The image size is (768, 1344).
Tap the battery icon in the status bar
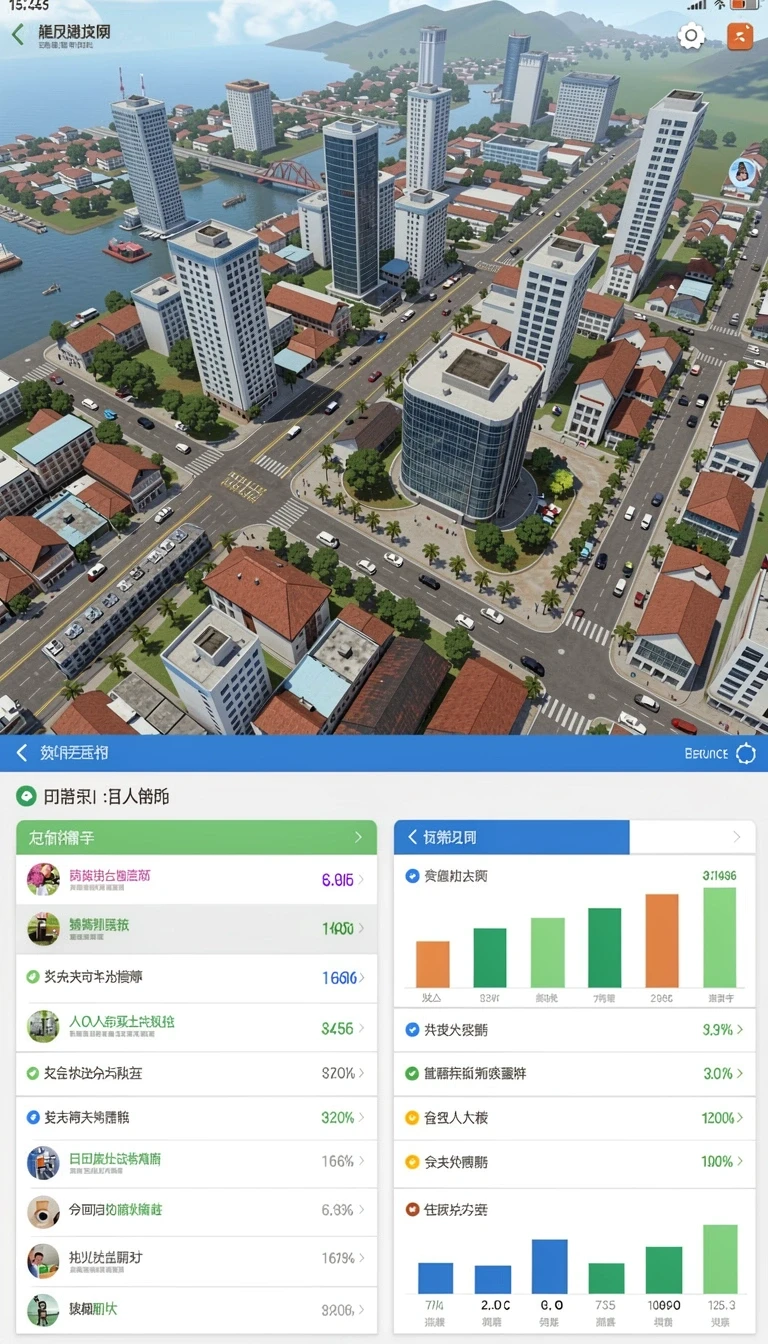click(x=744, y=6)
